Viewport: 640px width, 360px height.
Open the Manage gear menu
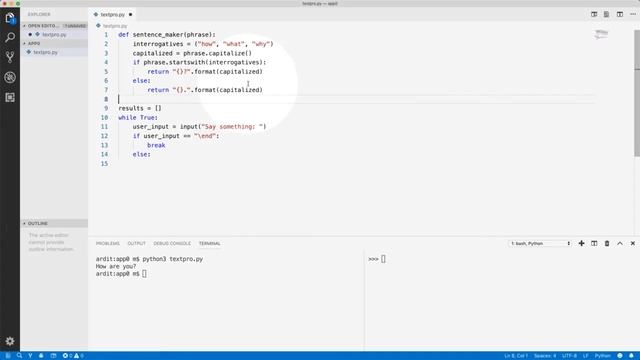coord(10,341)
